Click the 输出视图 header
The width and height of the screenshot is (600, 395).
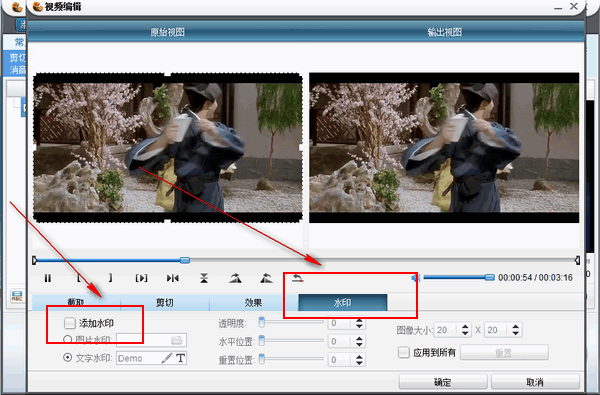[445, 32]
